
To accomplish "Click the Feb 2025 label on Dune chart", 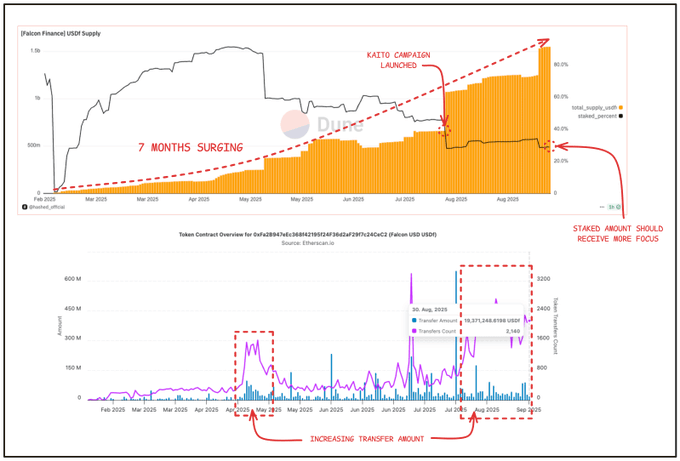I will [x=45, y=199].
